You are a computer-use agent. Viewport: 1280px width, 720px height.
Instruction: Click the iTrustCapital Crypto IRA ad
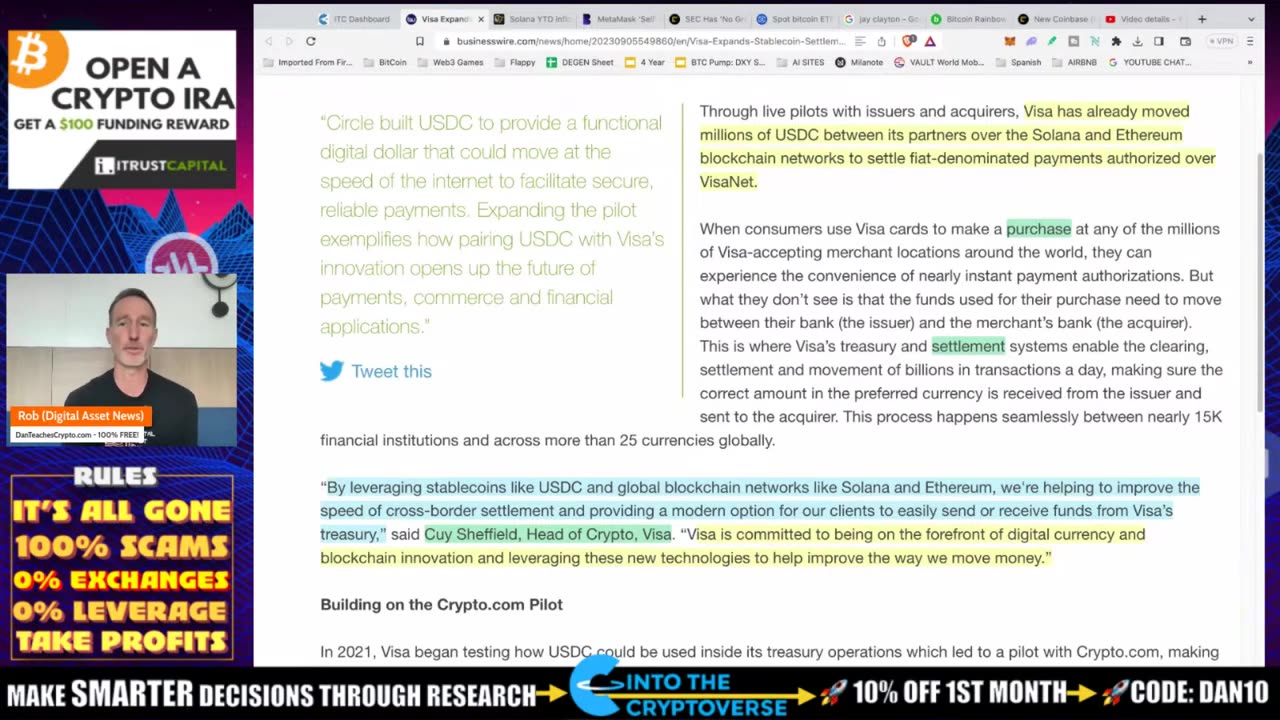click(122, 109)
